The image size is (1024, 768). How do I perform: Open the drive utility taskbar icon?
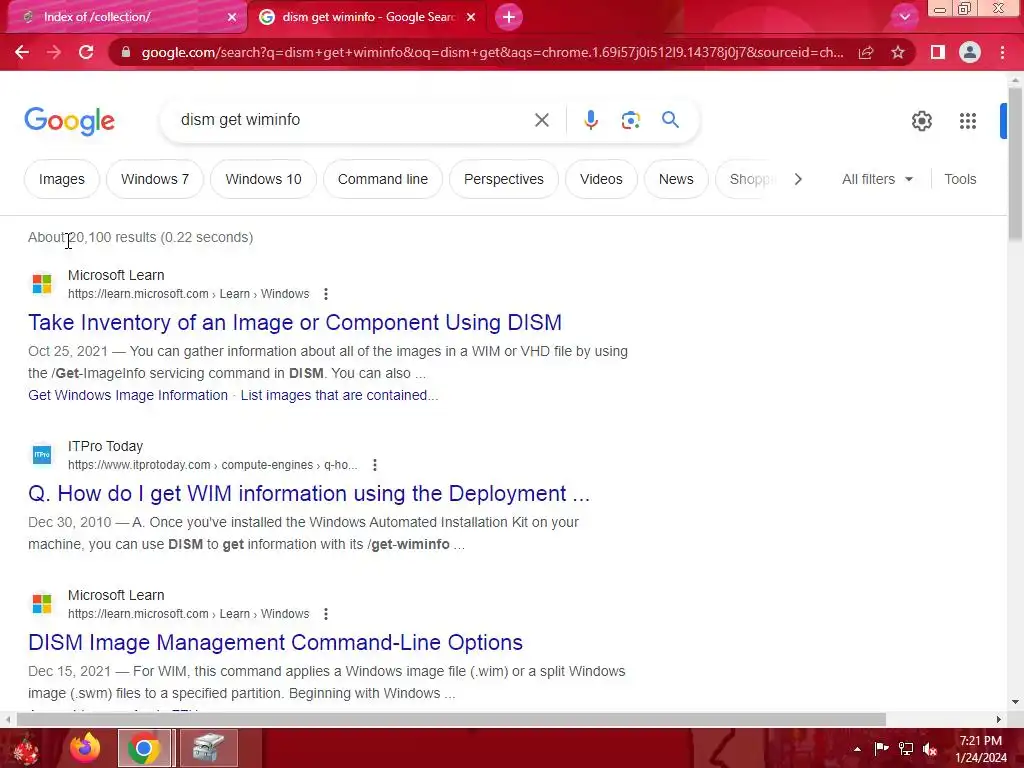(x=208, y=748)
